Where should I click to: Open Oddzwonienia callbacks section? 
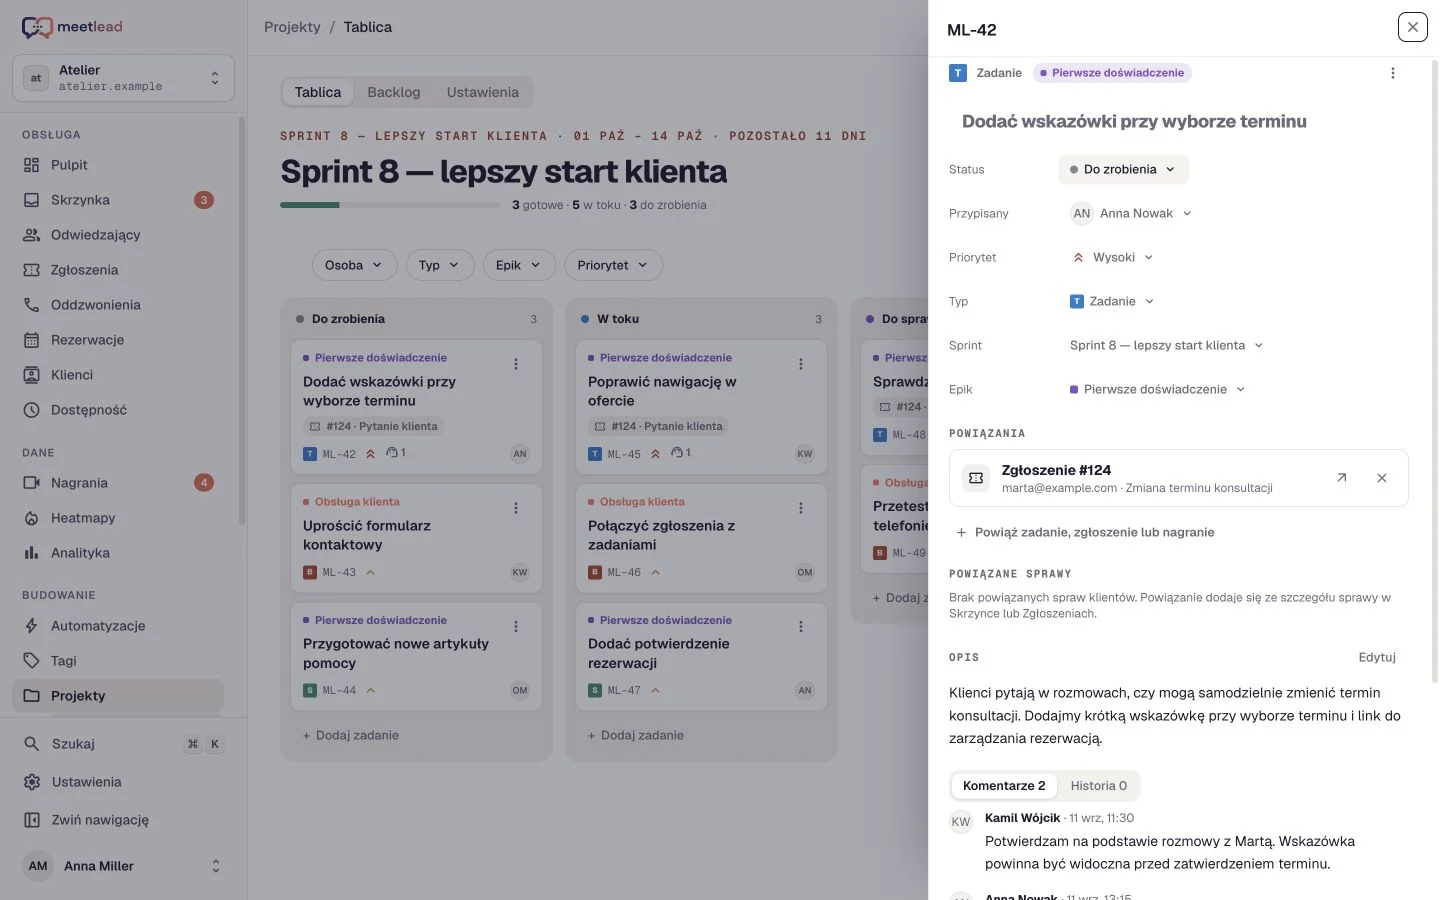(118, 305)
